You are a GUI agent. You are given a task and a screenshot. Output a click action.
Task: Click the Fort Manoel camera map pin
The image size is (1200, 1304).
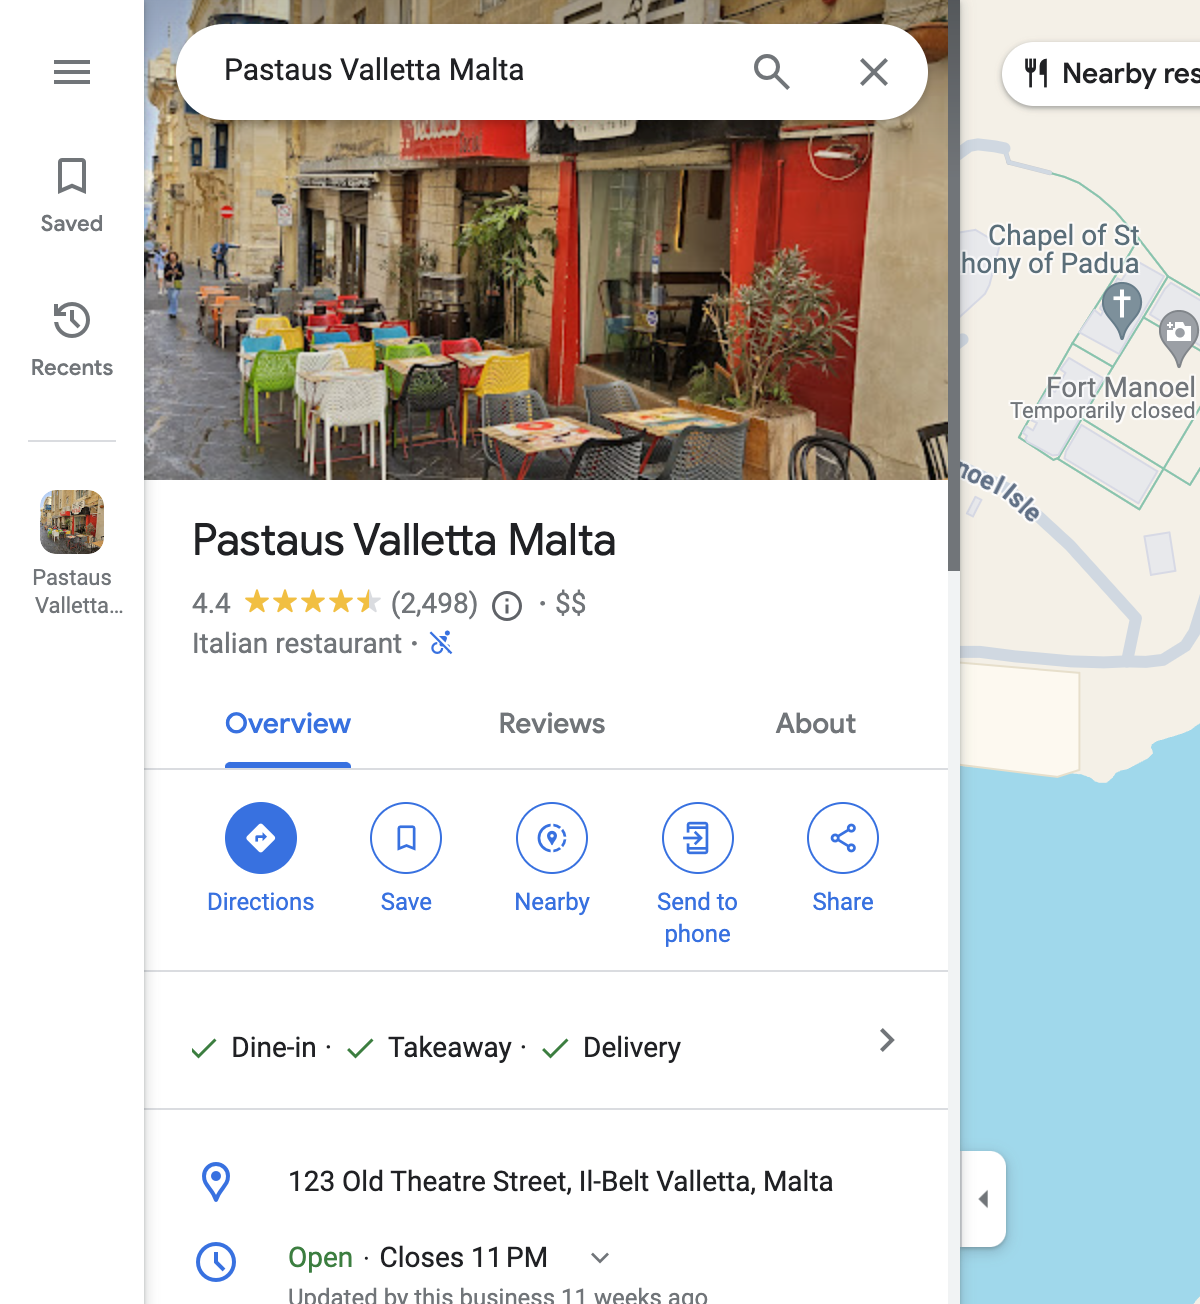pos(1178,337)
